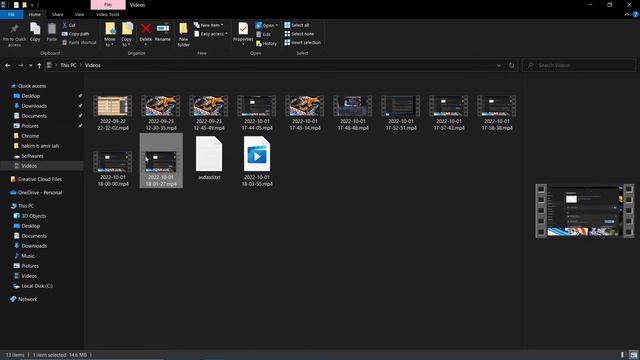Click Copy path in ribbon
The image size is (640, 360).
point(76,34)
